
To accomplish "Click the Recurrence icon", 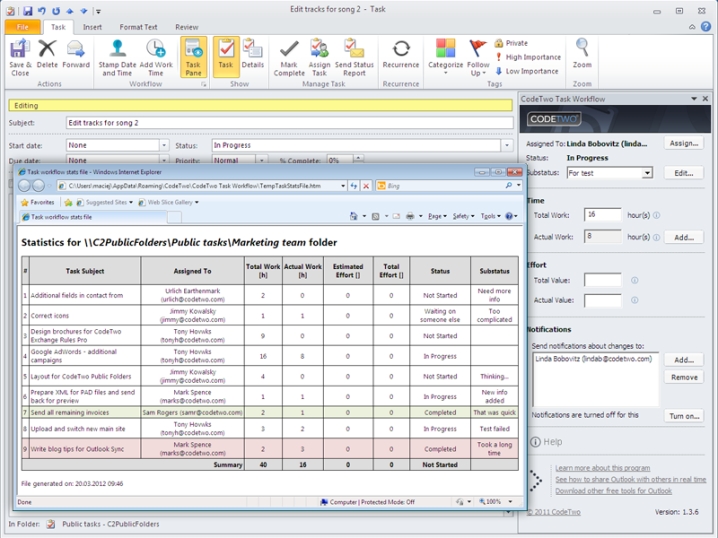I will point(401,50).
